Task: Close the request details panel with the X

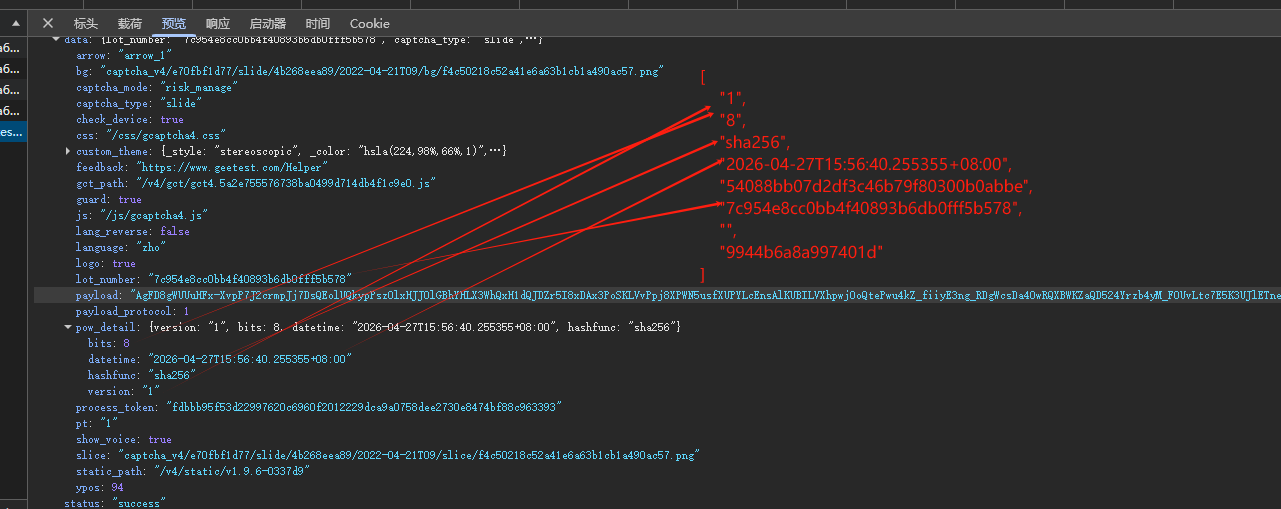Action: pos(47,23)
